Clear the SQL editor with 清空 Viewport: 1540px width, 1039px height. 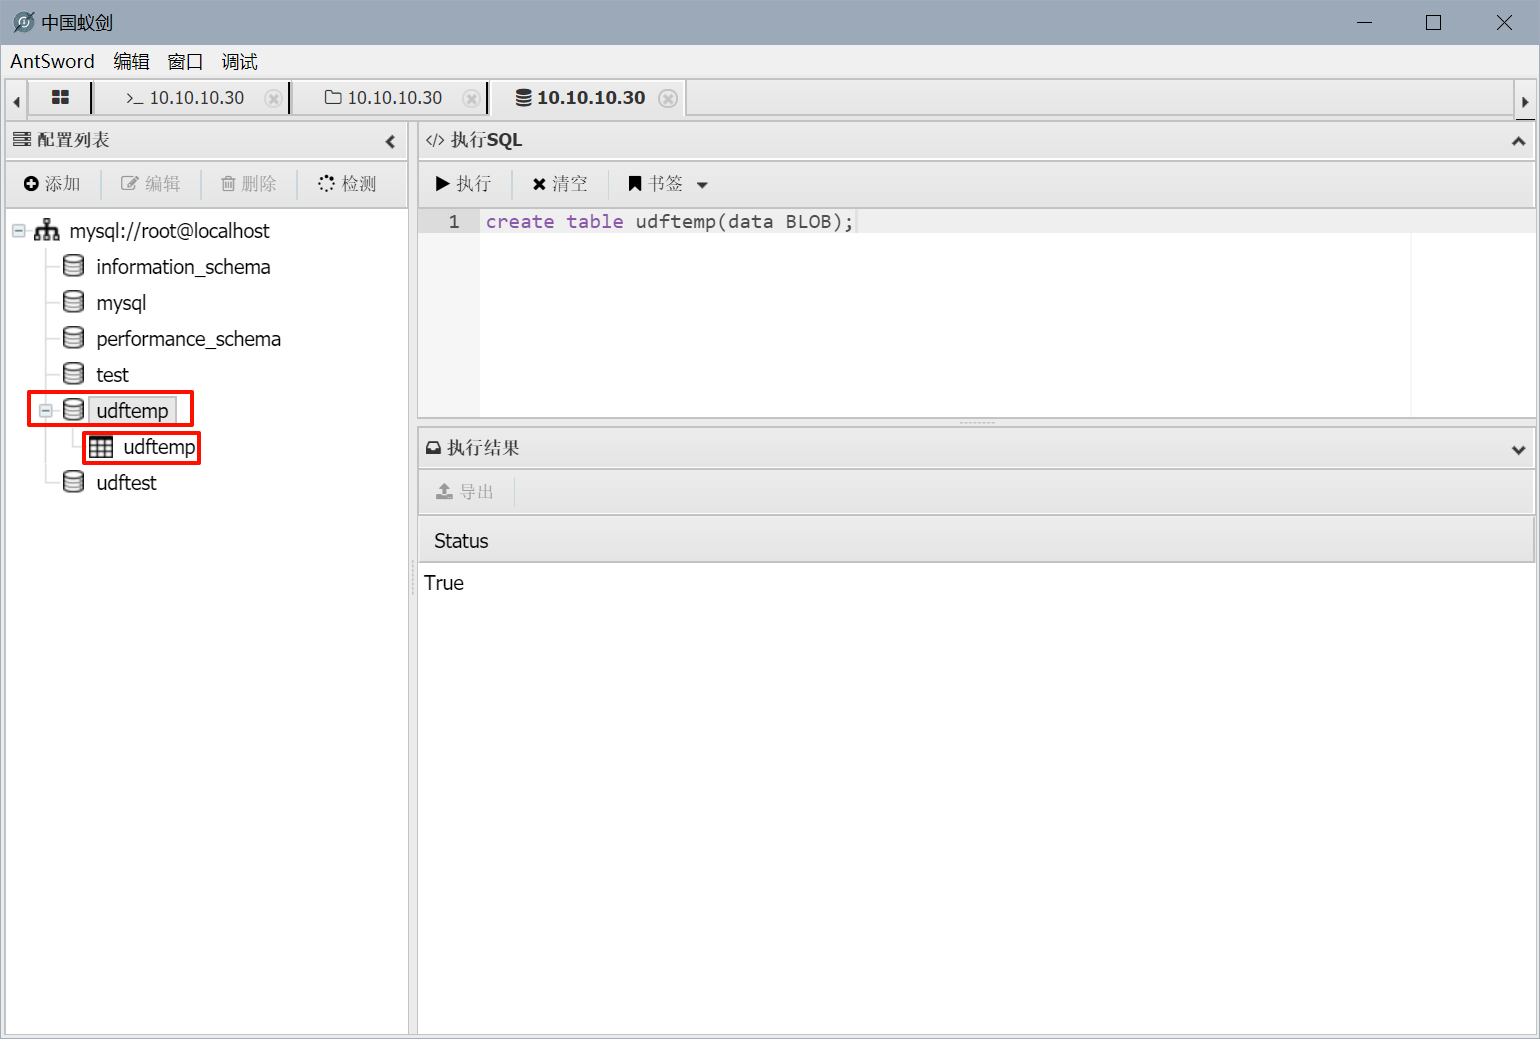tap(560, 184)
